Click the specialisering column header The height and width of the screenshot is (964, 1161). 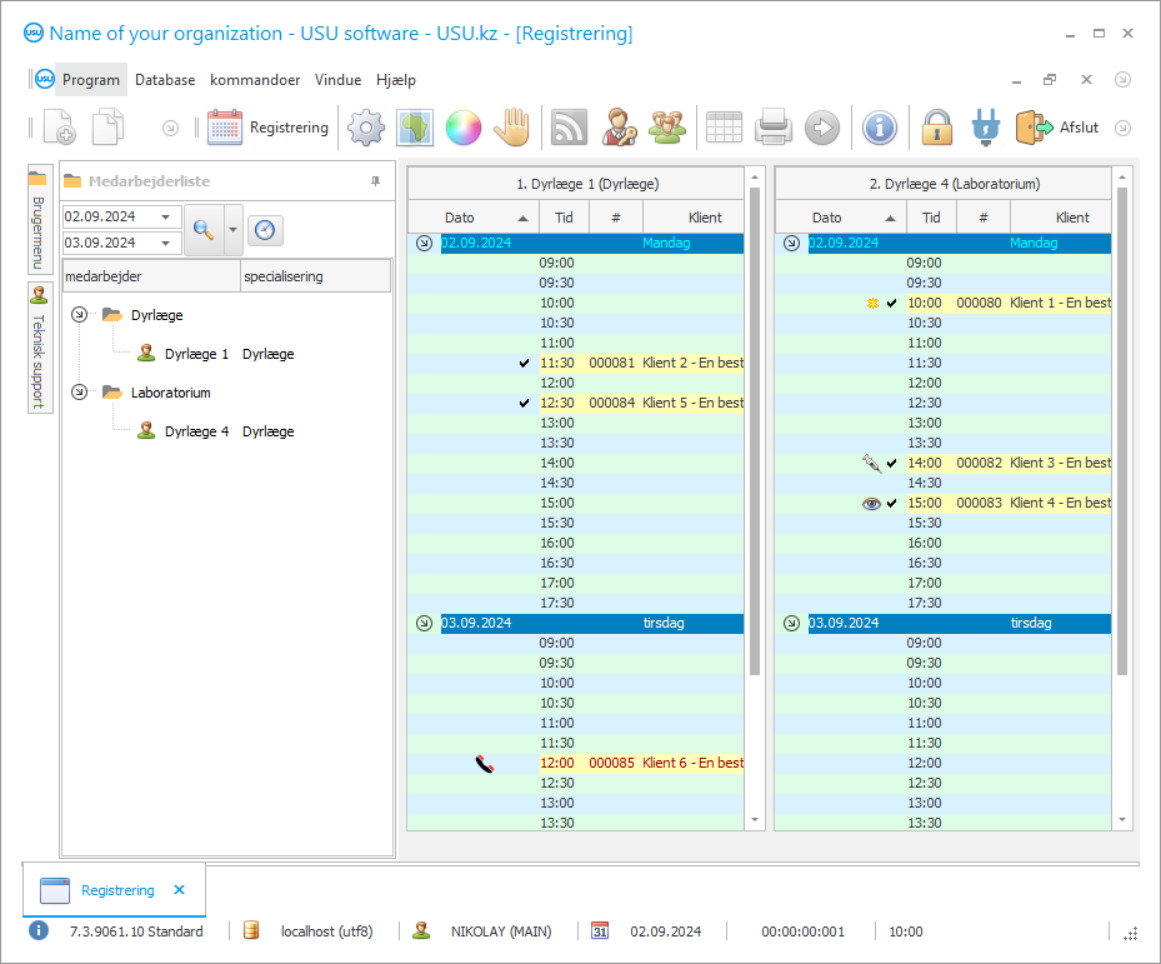point(316,276)
